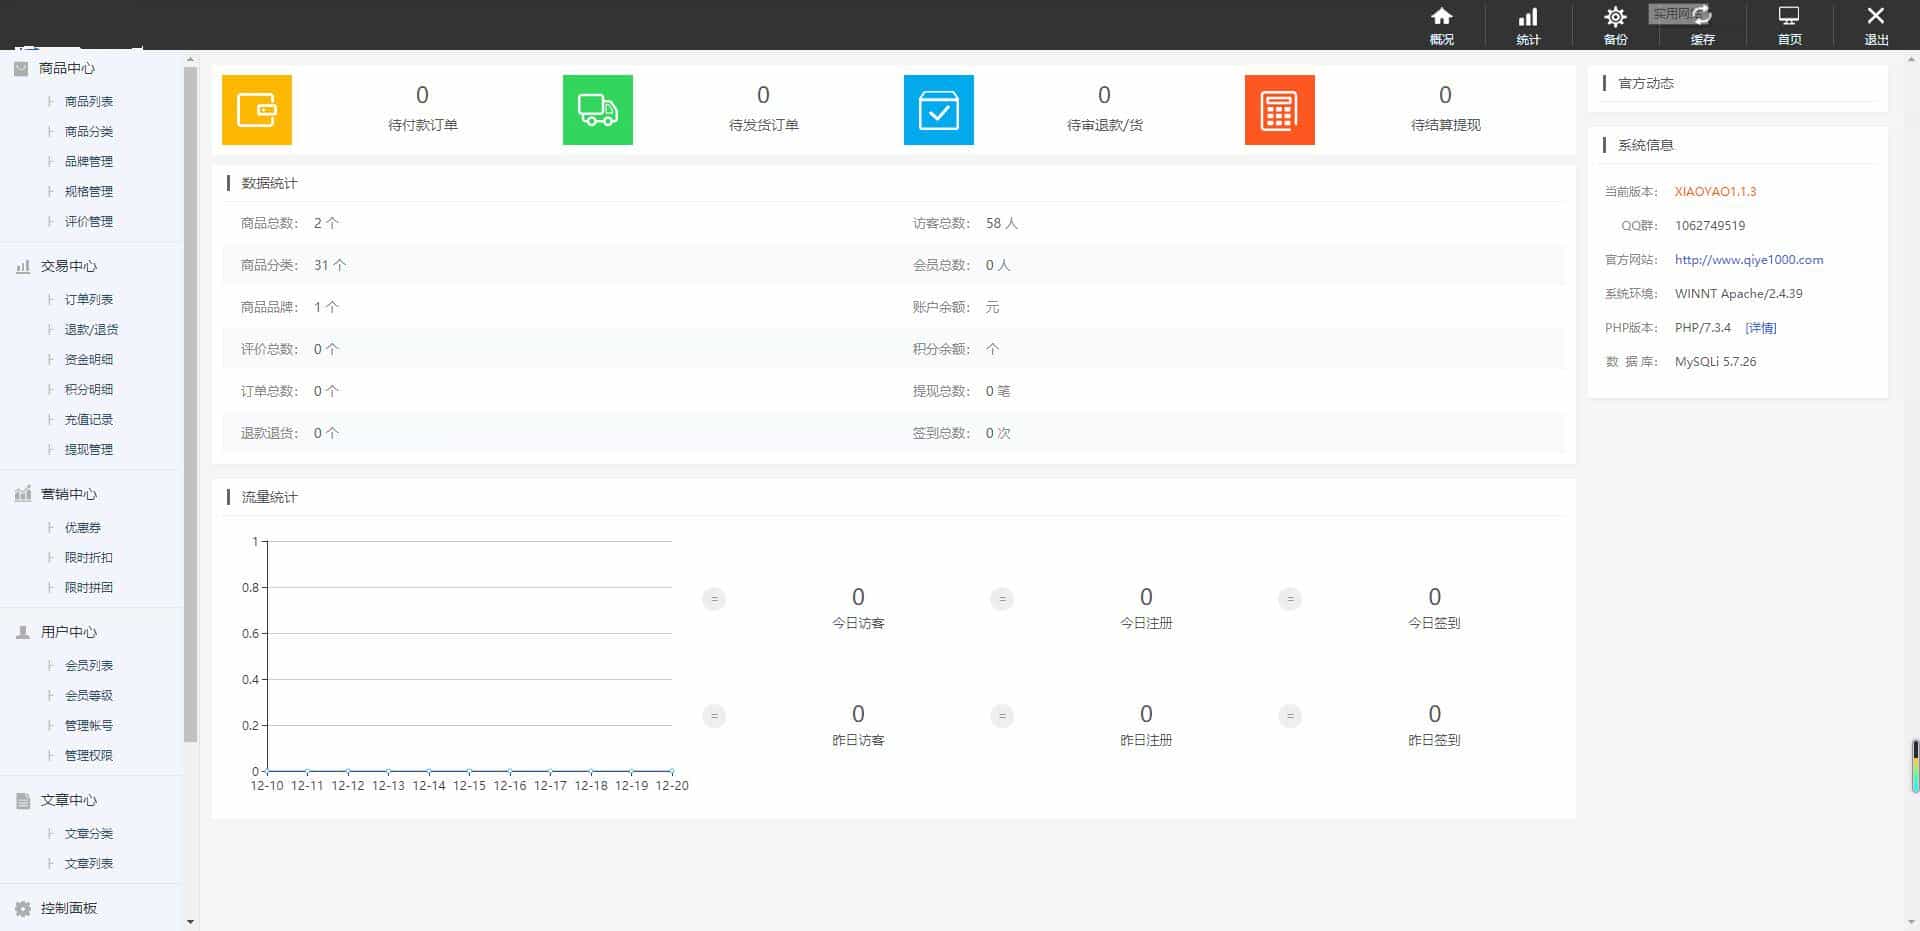This screenshot has height=931, width=1920.
Task: Go to 规格管理
Action: [89, 191]
